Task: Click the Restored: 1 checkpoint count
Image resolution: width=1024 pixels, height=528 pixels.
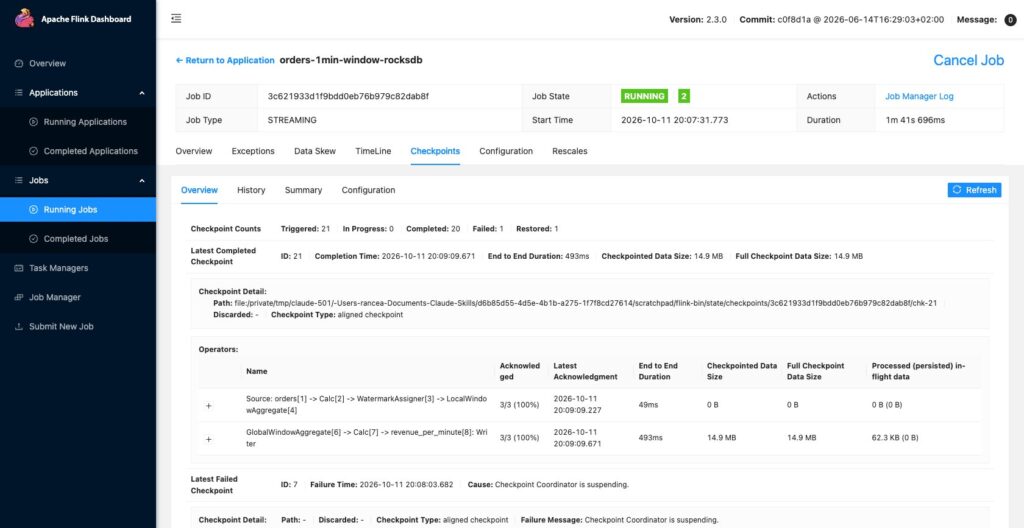Action: click(537, 229)
